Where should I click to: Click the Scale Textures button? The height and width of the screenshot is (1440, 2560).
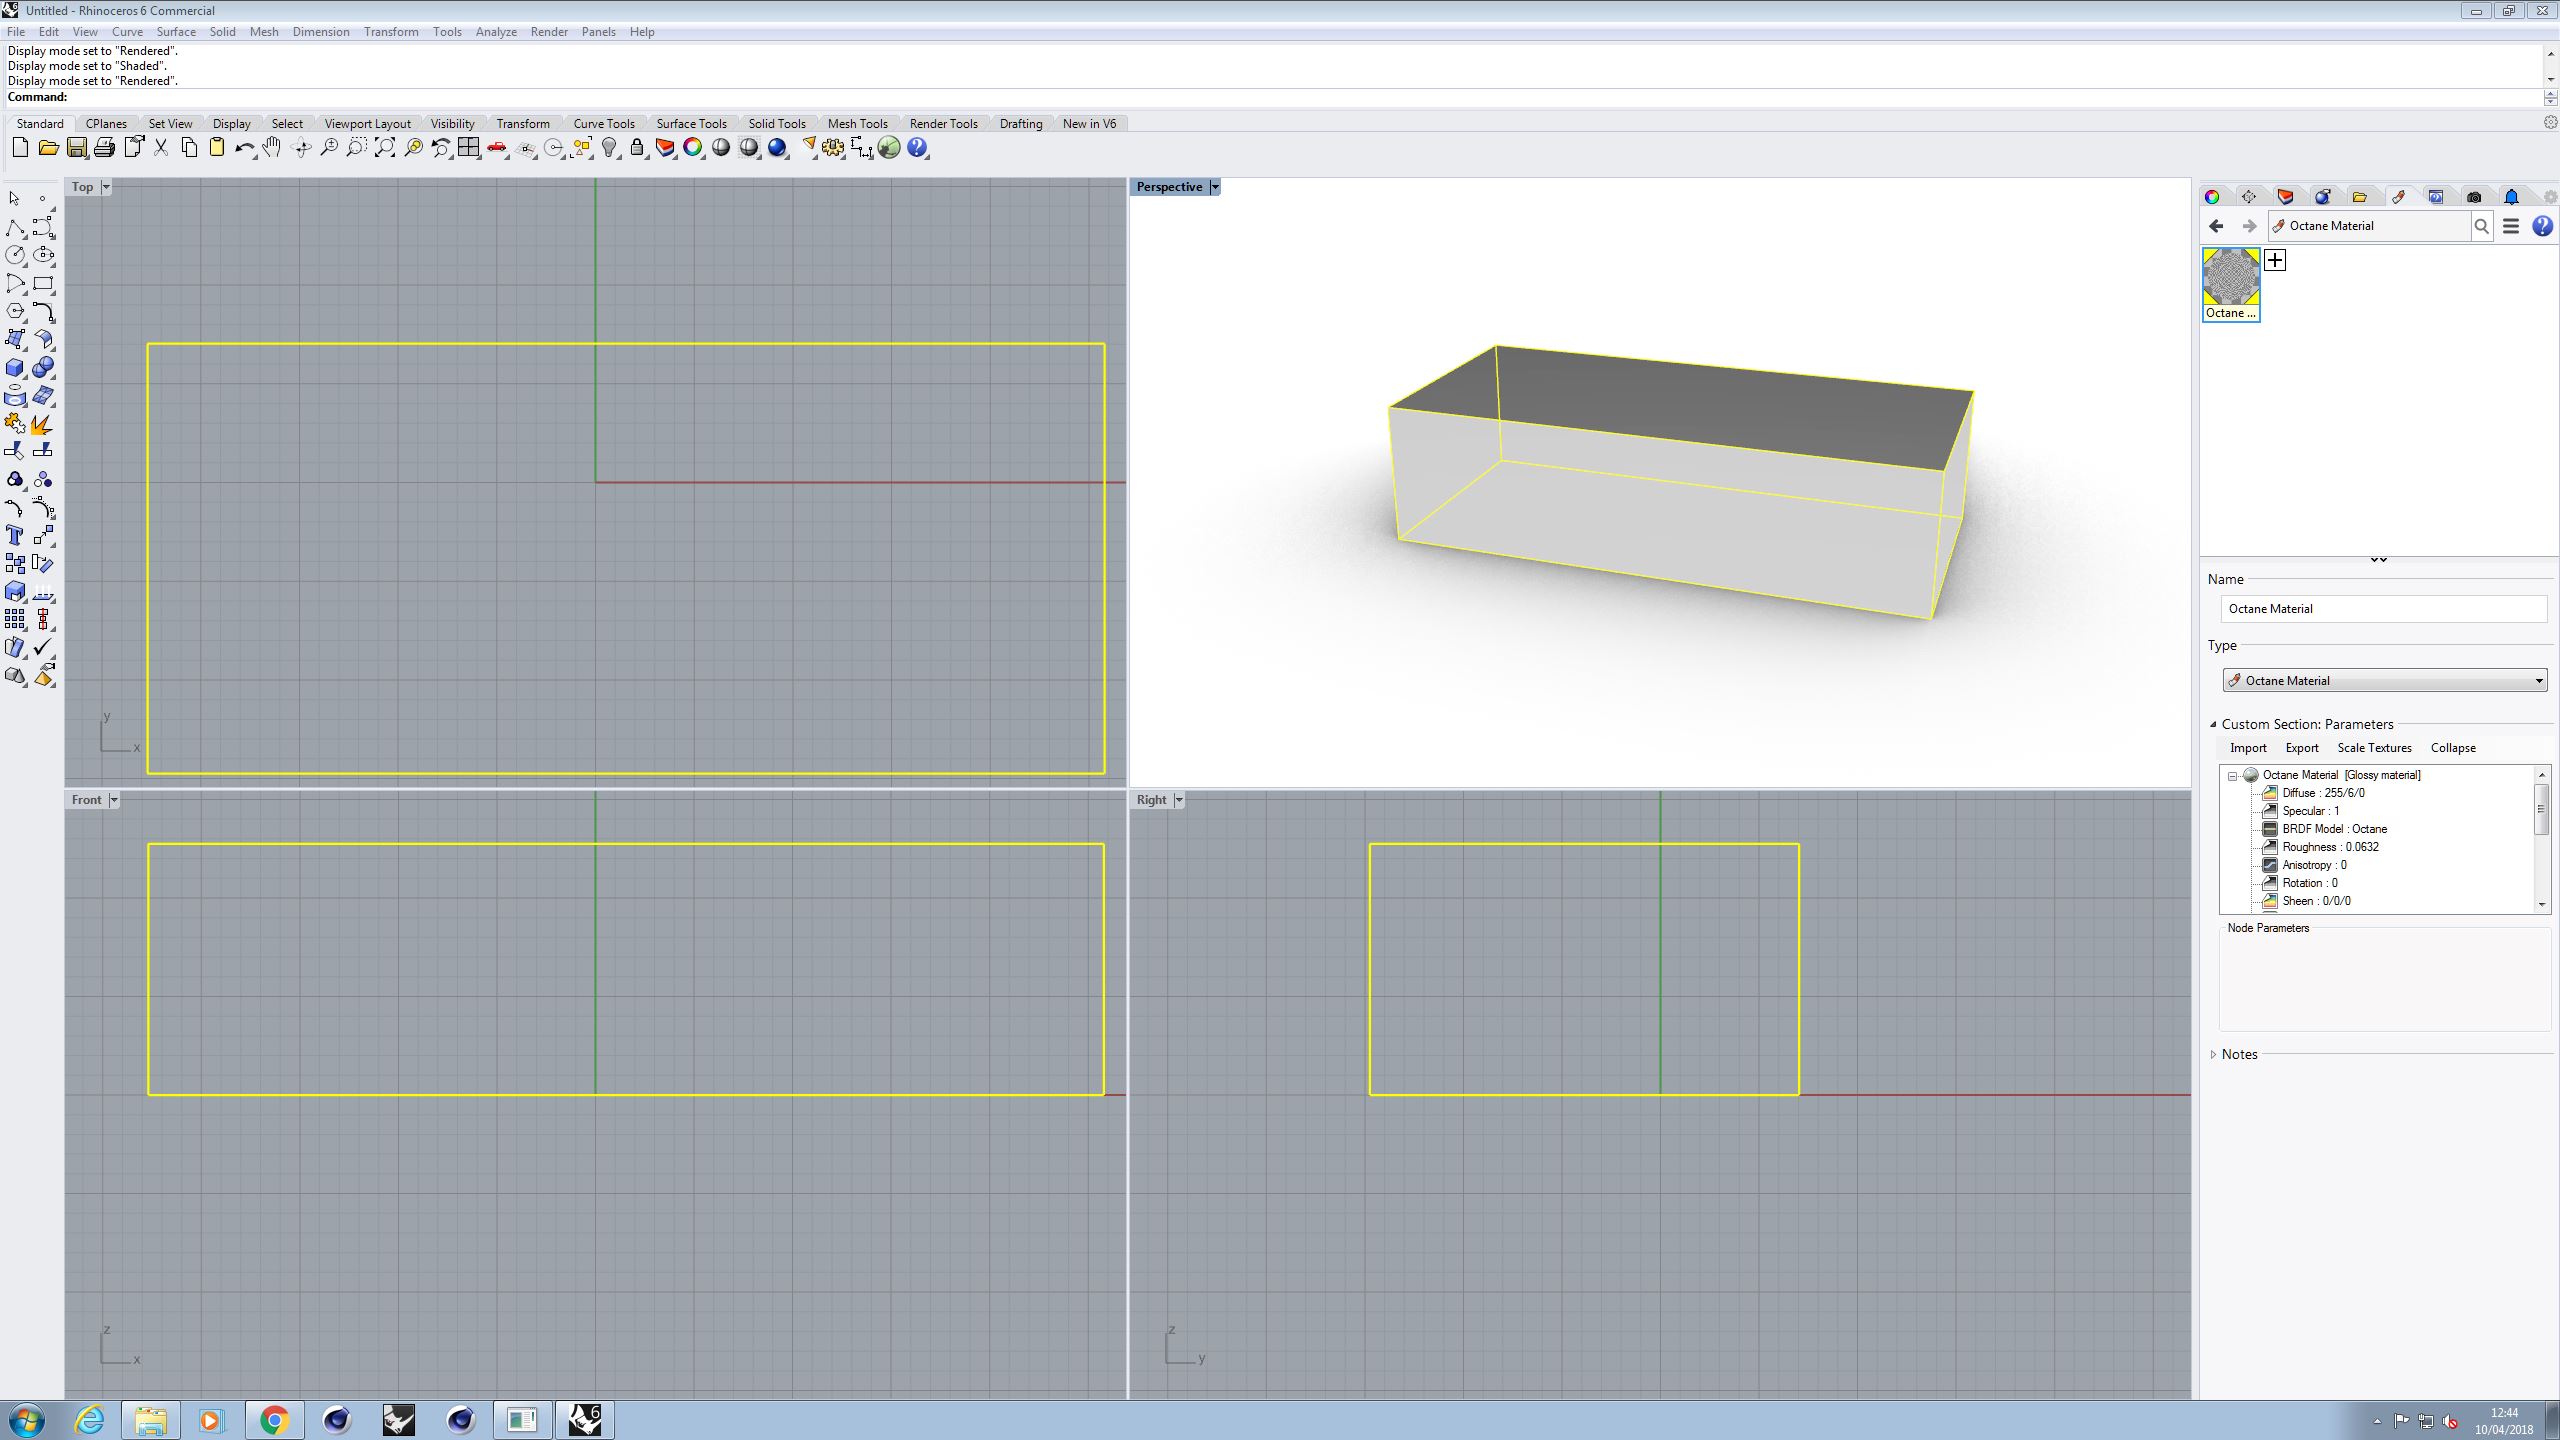click(x=2374, y=748)
